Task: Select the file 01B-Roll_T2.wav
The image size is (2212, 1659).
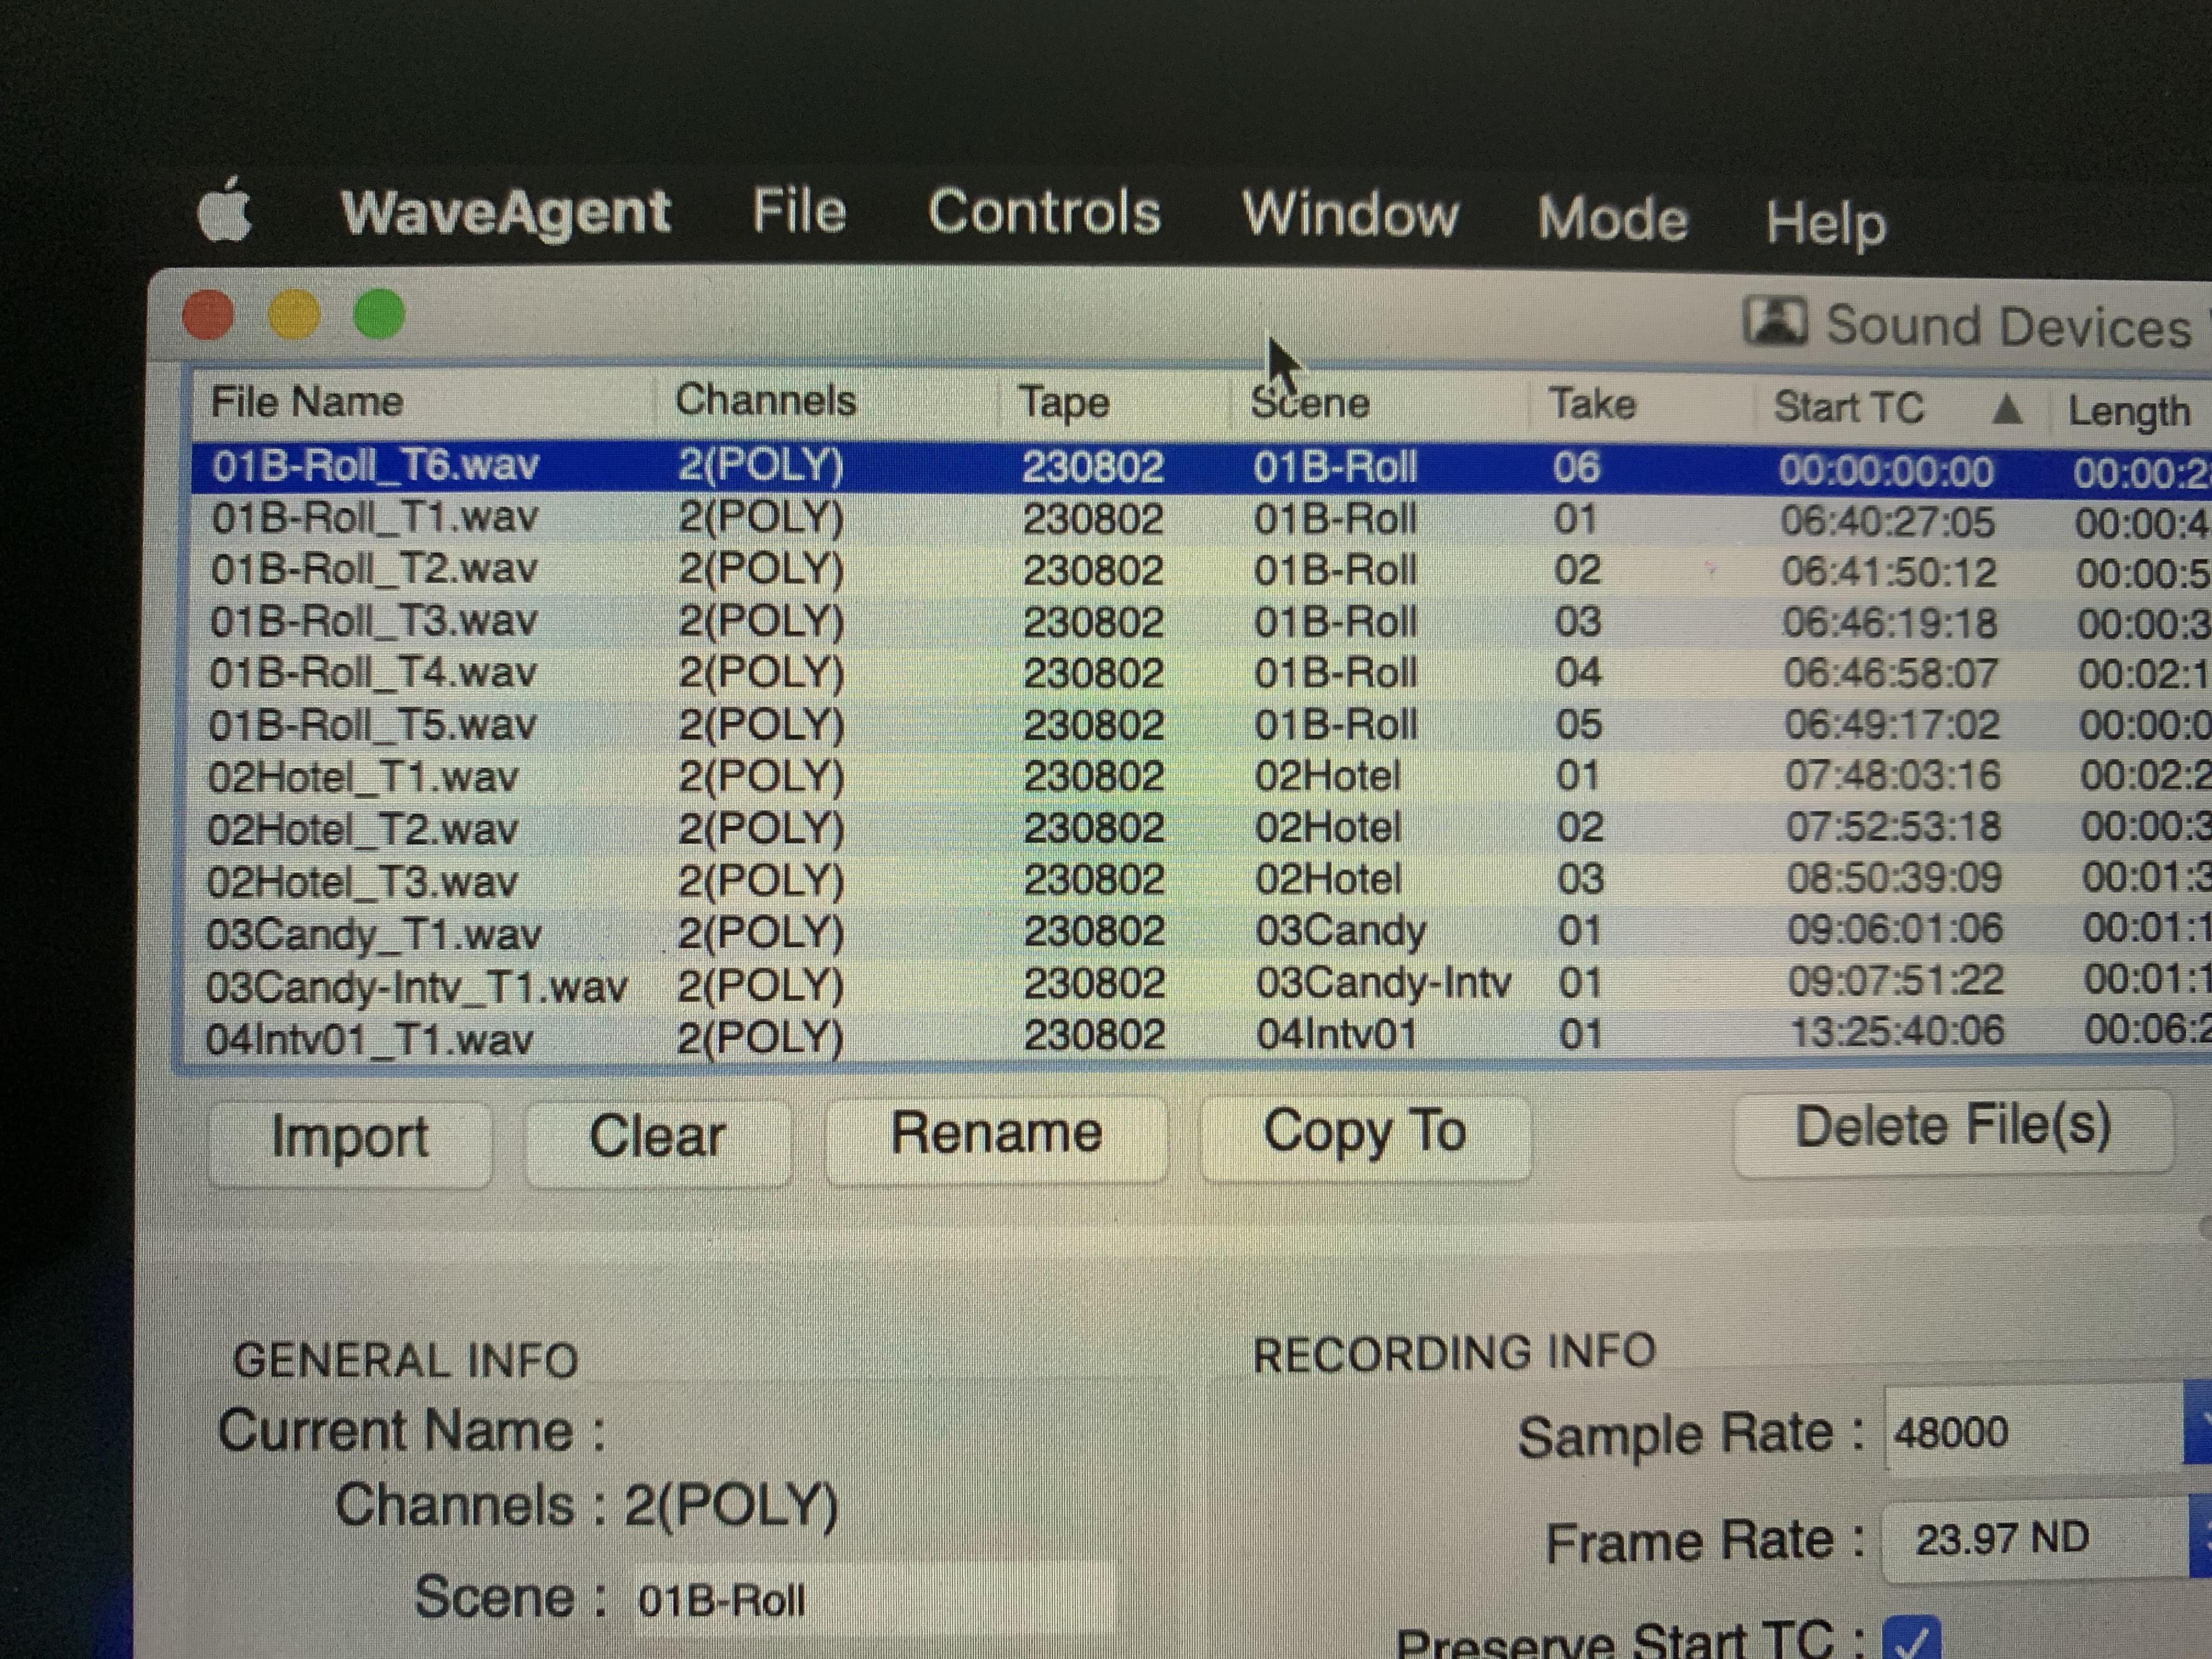Action: [x=374, y=569]
